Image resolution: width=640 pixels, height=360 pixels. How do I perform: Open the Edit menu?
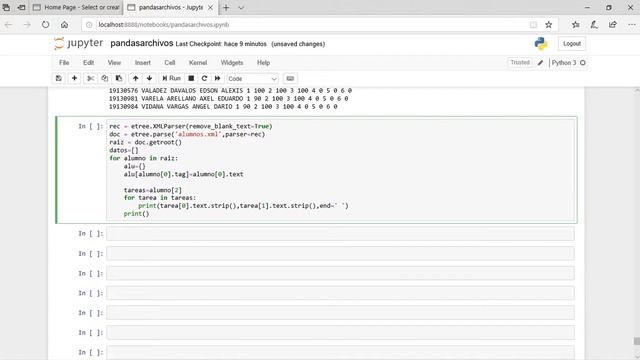(89, 63)
